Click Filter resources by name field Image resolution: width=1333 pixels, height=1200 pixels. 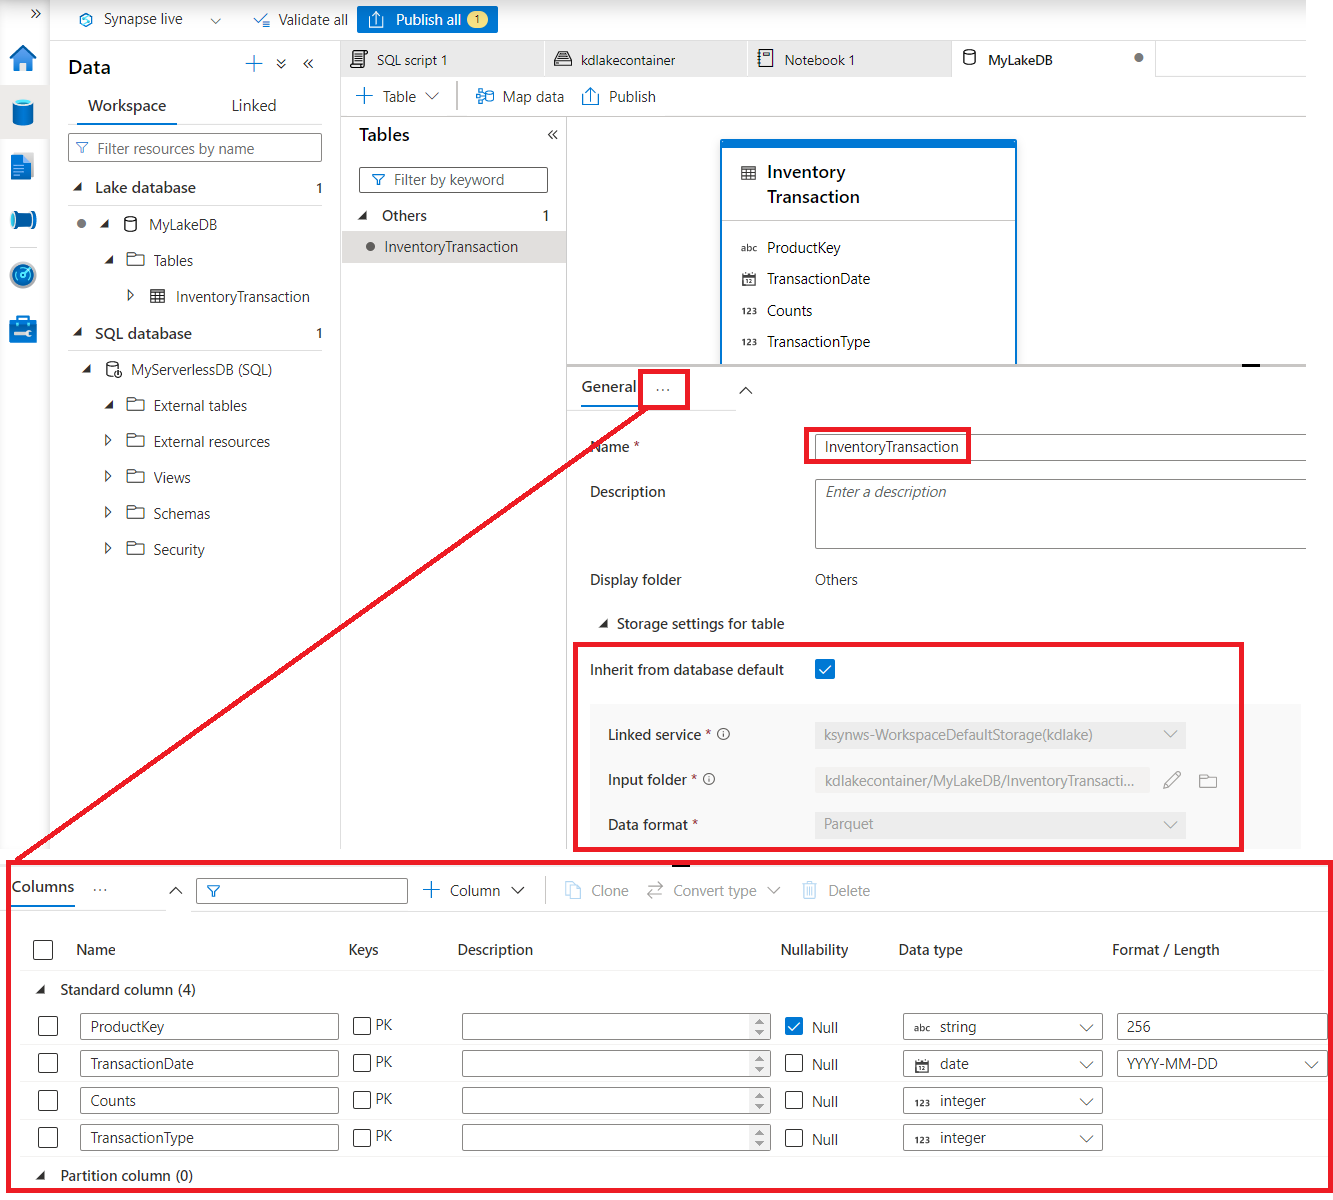point(195,148)
